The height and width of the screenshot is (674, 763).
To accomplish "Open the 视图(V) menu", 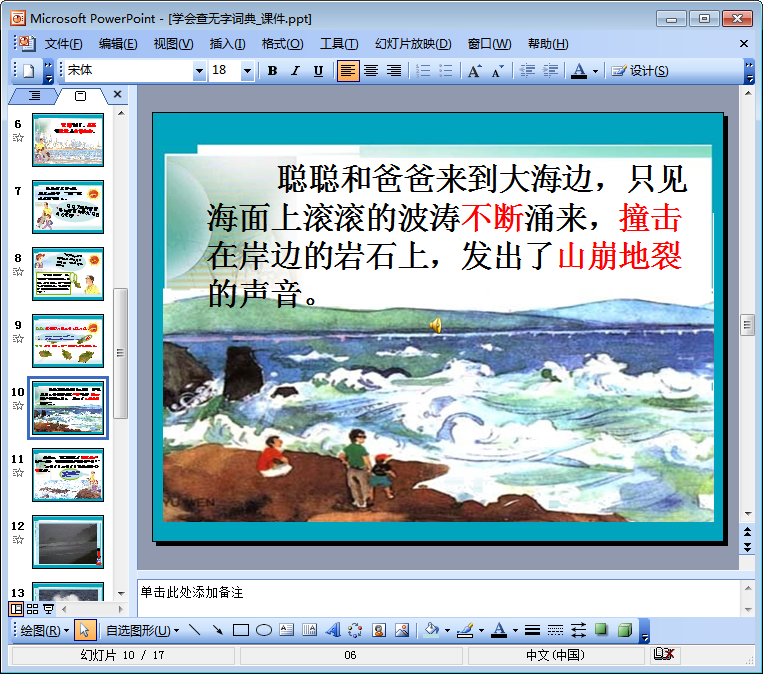I will pos(174,44).
